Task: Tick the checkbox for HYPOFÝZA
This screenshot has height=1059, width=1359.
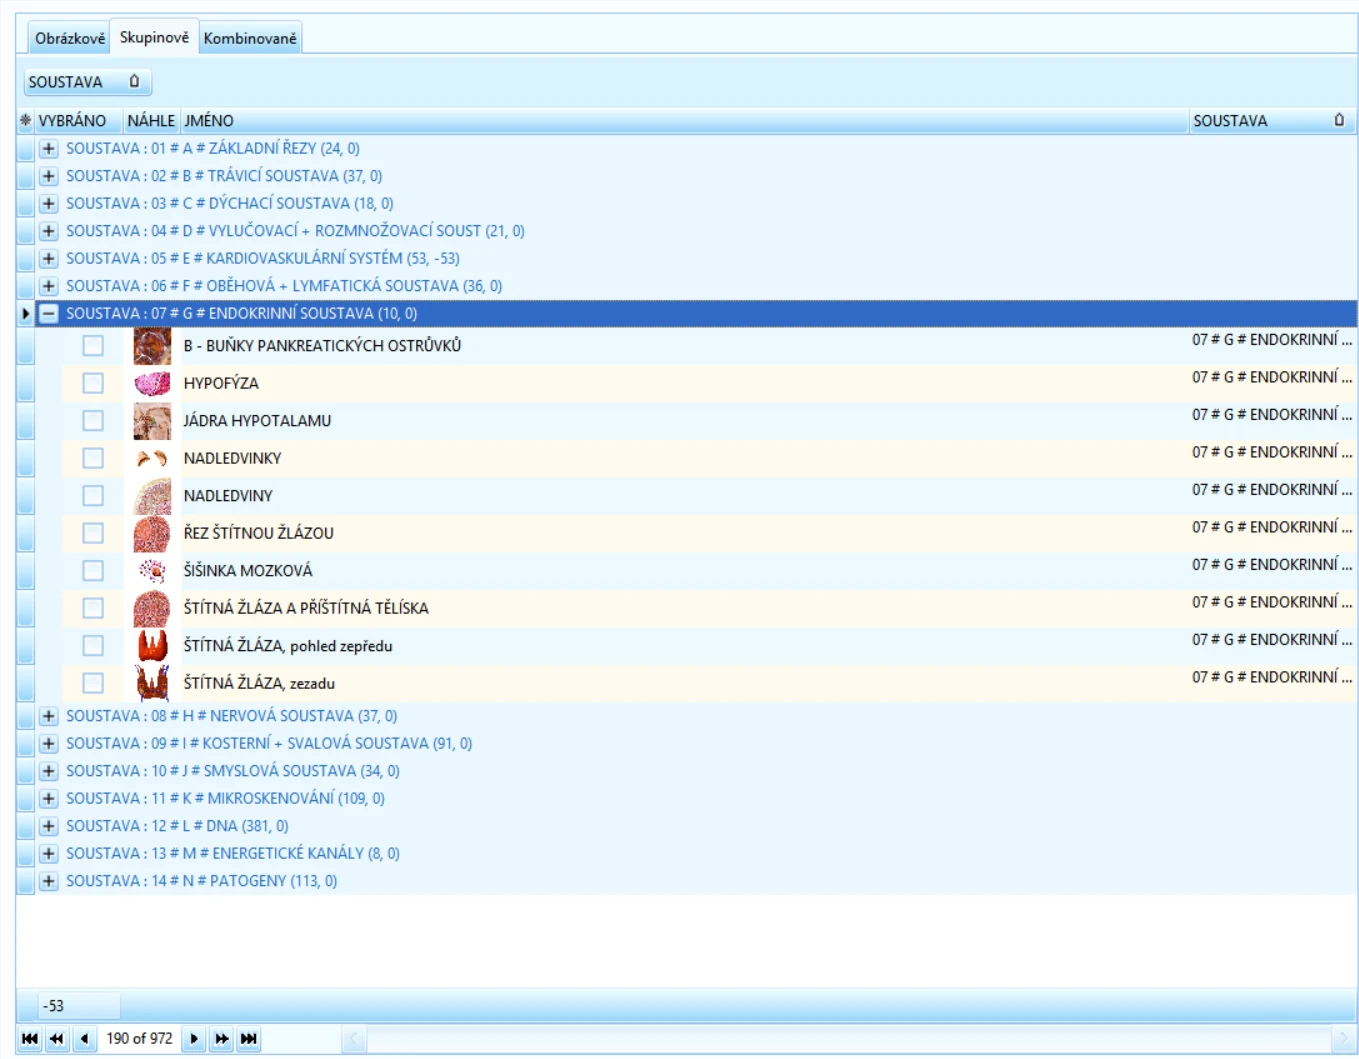Action: tap(93, 383)
